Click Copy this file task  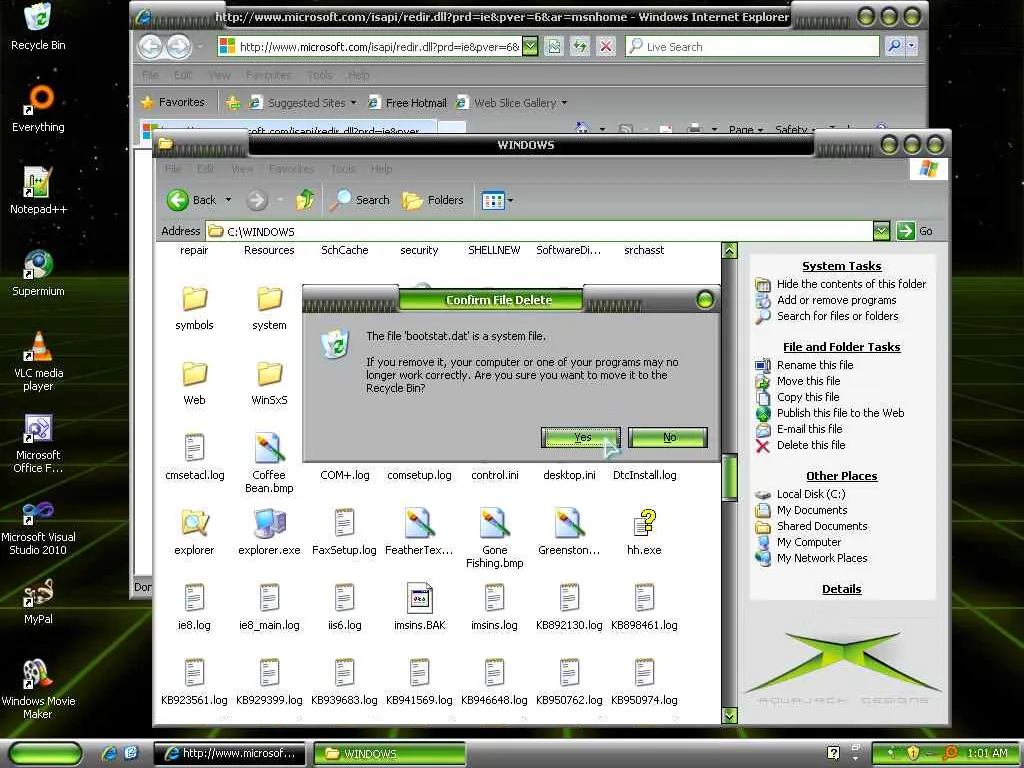(x=808, y=397)
